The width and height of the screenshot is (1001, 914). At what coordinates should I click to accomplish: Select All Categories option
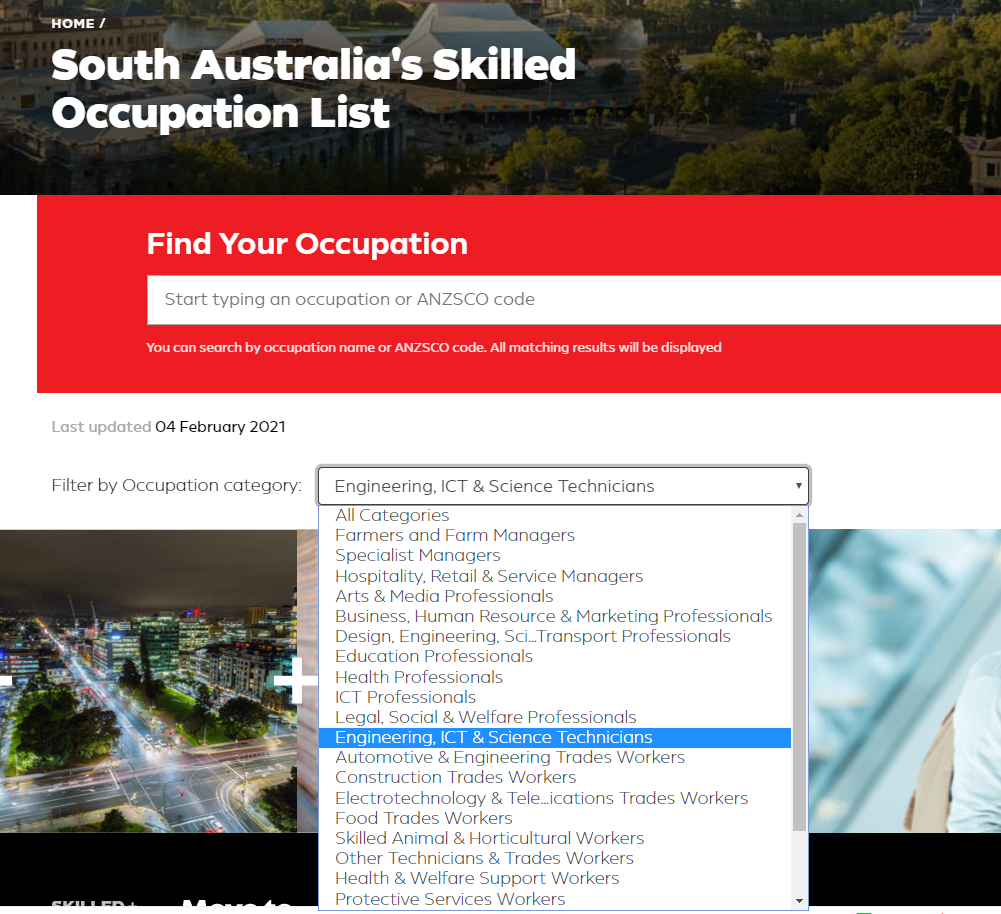pos(392,516)
